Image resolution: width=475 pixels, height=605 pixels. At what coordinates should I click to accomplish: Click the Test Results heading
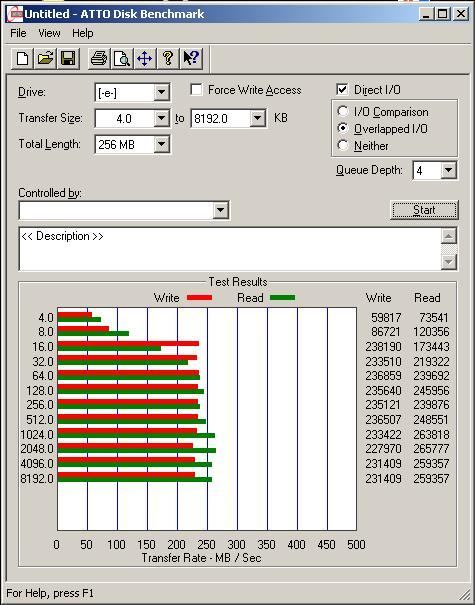click(238, 282)
